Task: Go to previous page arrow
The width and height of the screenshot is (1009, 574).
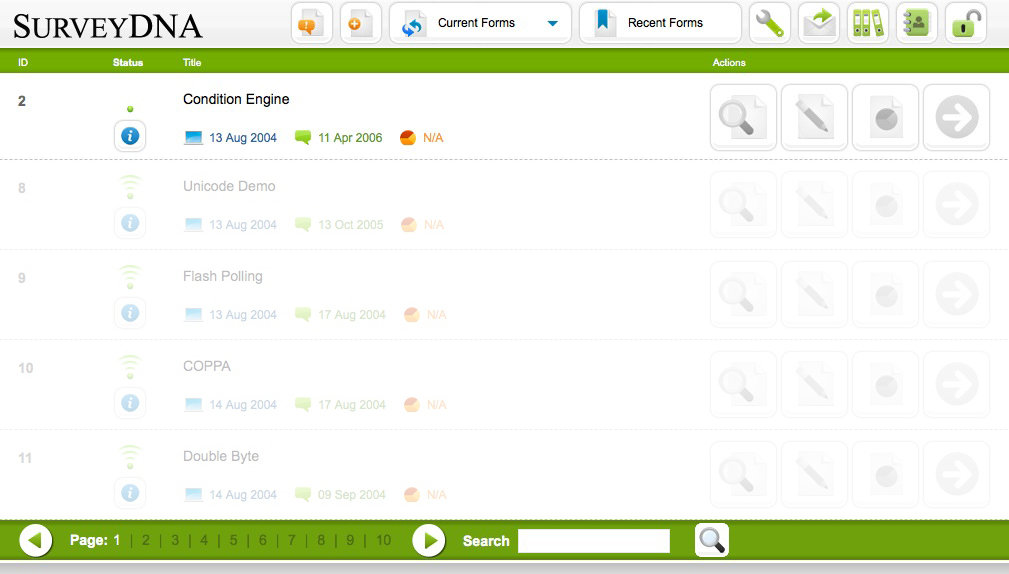Action: (36, 541)
